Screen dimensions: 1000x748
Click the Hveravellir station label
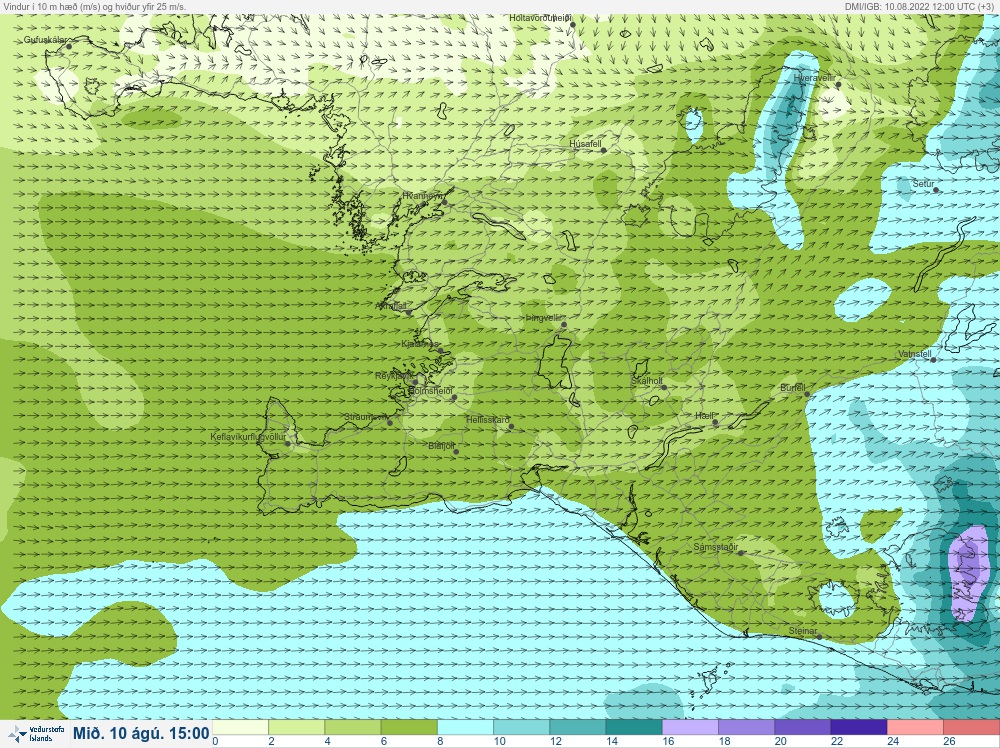point(814,78)
